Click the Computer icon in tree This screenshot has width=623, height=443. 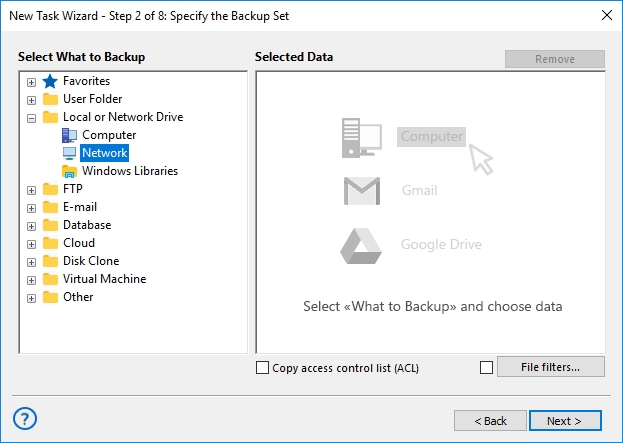pos(69,135)
